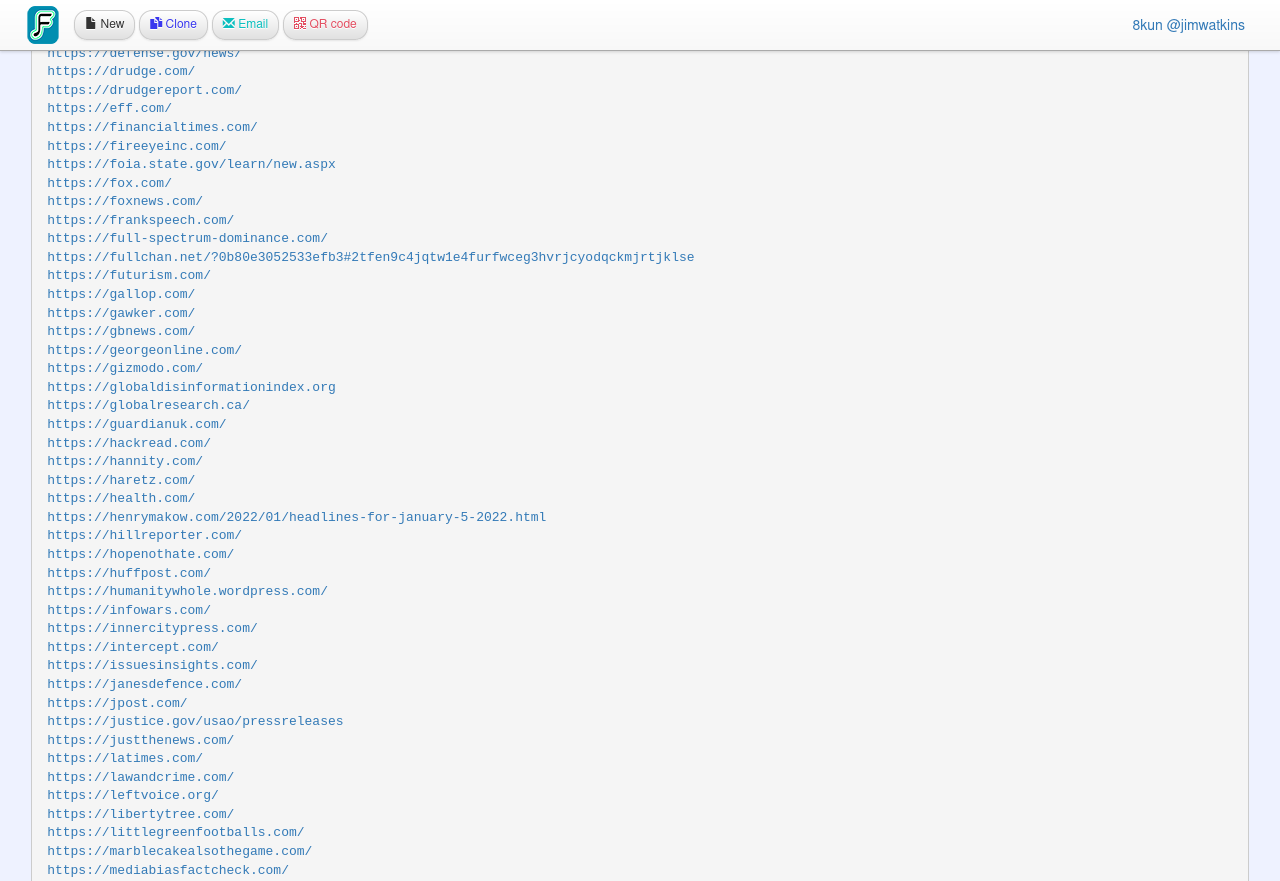Screen dimensions: 1280x881
Task: Open the hannity.com link
Action: (125, 462)
